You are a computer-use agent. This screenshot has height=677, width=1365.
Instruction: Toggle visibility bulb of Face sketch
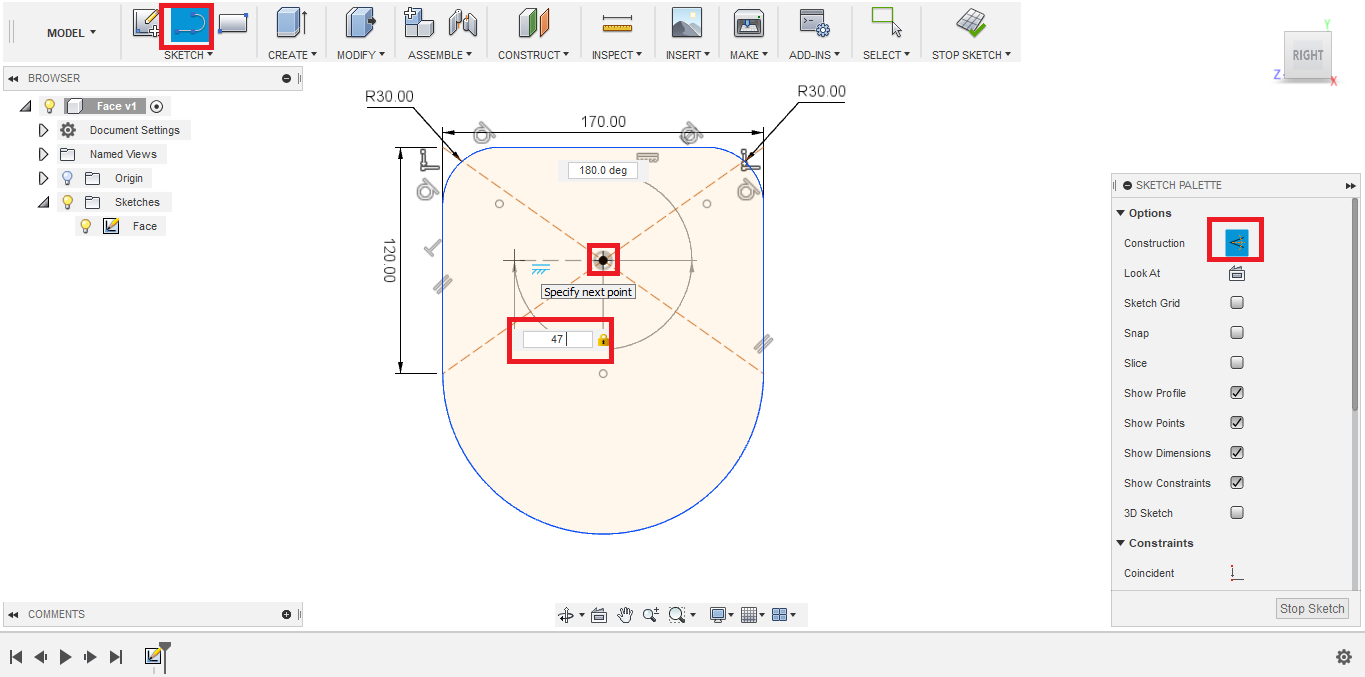tap(86, 226)
